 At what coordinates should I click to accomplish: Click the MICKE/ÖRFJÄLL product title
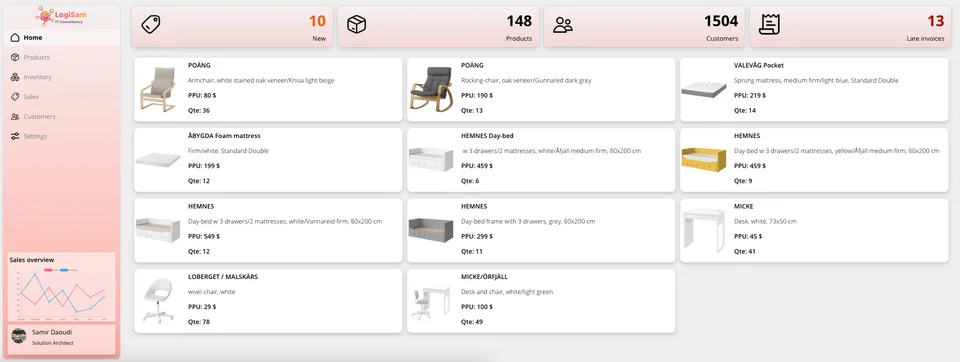tap(484, 277)
